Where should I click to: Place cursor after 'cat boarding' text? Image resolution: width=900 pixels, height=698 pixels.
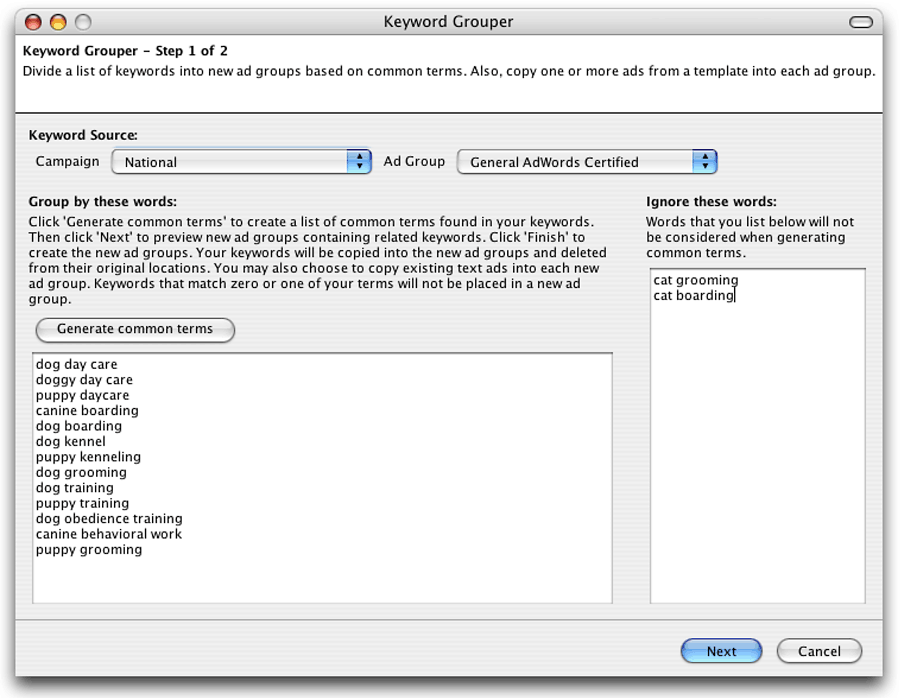[x=736, y=296]
